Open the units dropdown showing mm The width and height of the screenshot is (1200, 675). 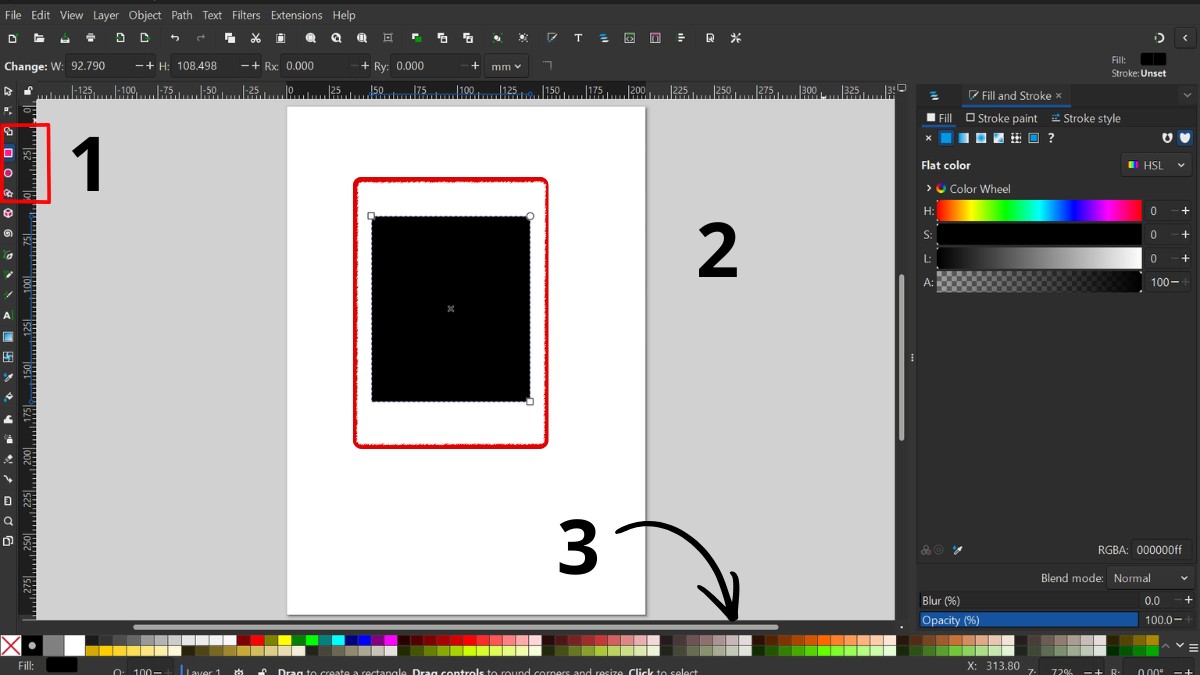[x=506, y=66]
